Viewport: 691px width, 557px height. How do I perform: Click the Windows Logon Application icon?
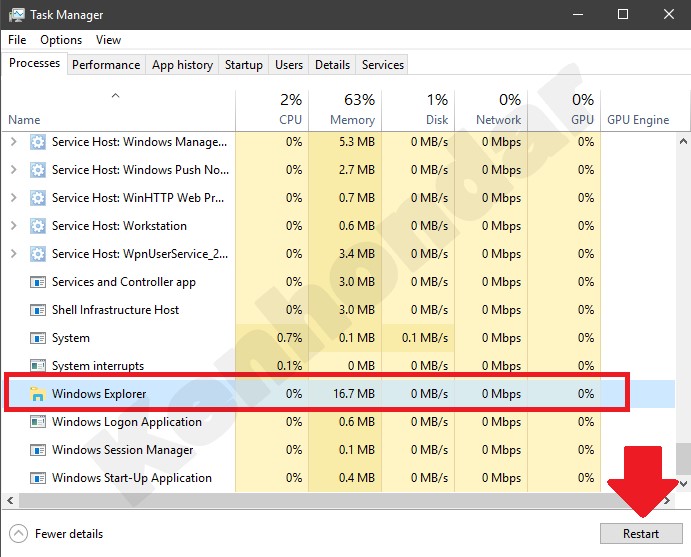pyautogui.click(x=38, y=422)
